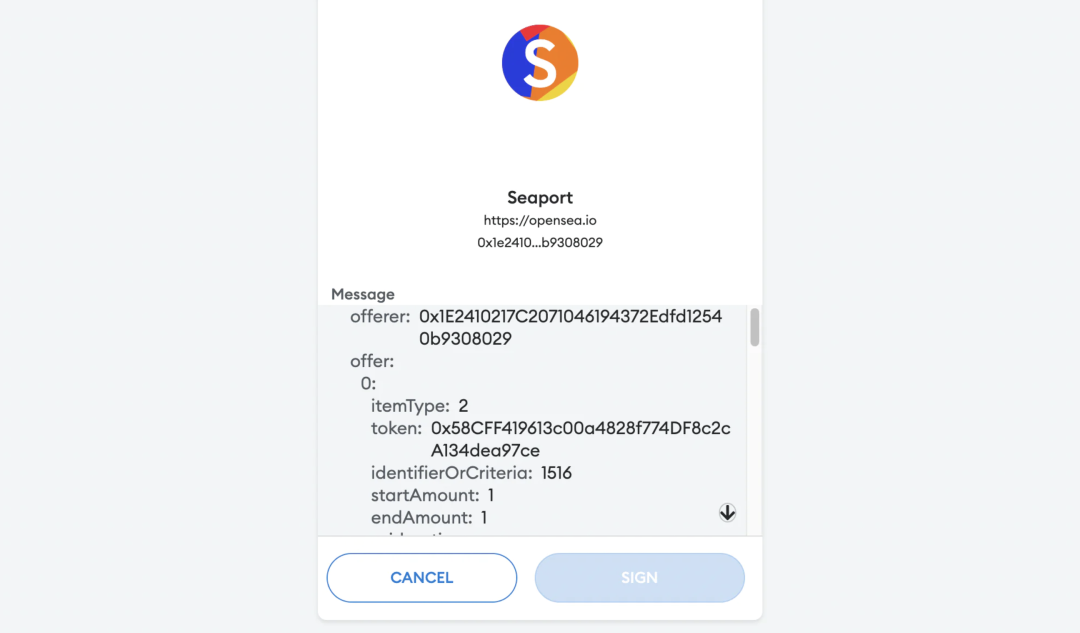The image size is (1080, 633).
Task: Click the Seaport colorful S logo icon
Action: tap(540, 63)
